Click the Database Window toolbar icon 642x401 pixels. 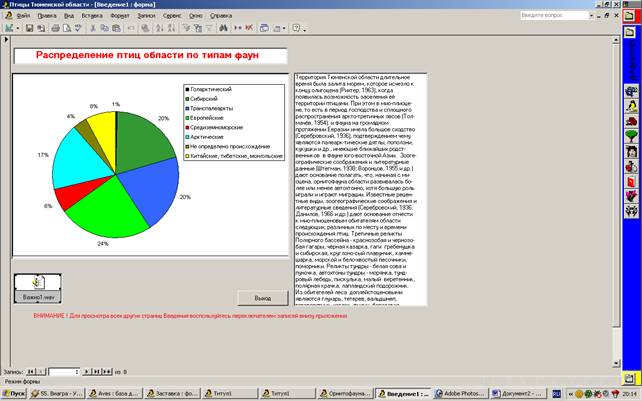264,28
